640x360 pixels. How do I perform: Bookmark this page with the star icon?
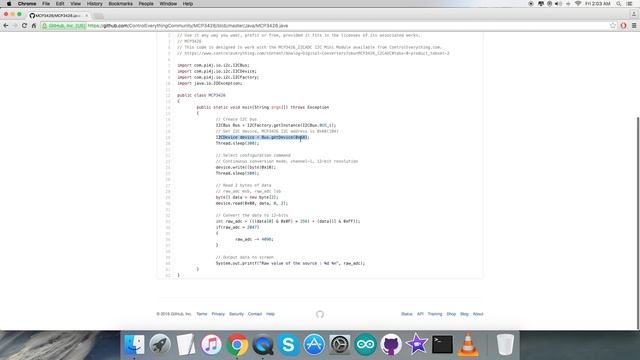[613, 26]
